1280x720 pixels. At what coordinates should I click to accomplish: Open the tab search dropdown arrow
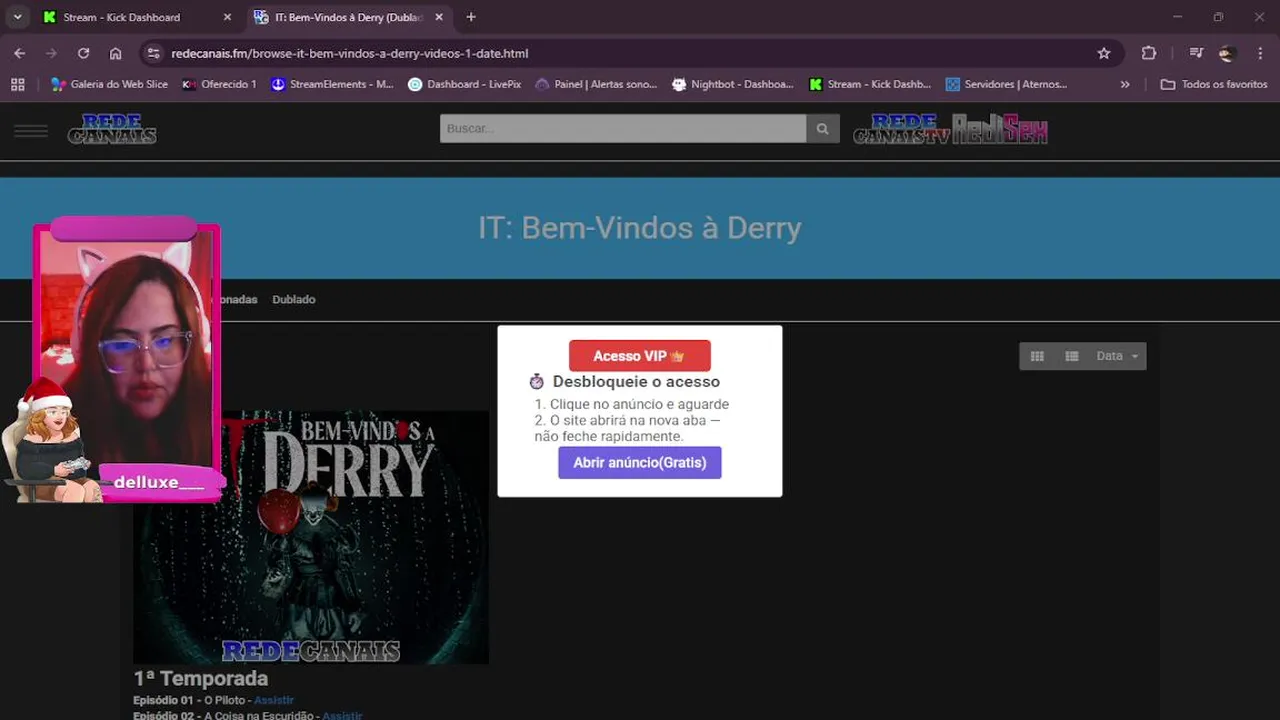coord(17,17)
